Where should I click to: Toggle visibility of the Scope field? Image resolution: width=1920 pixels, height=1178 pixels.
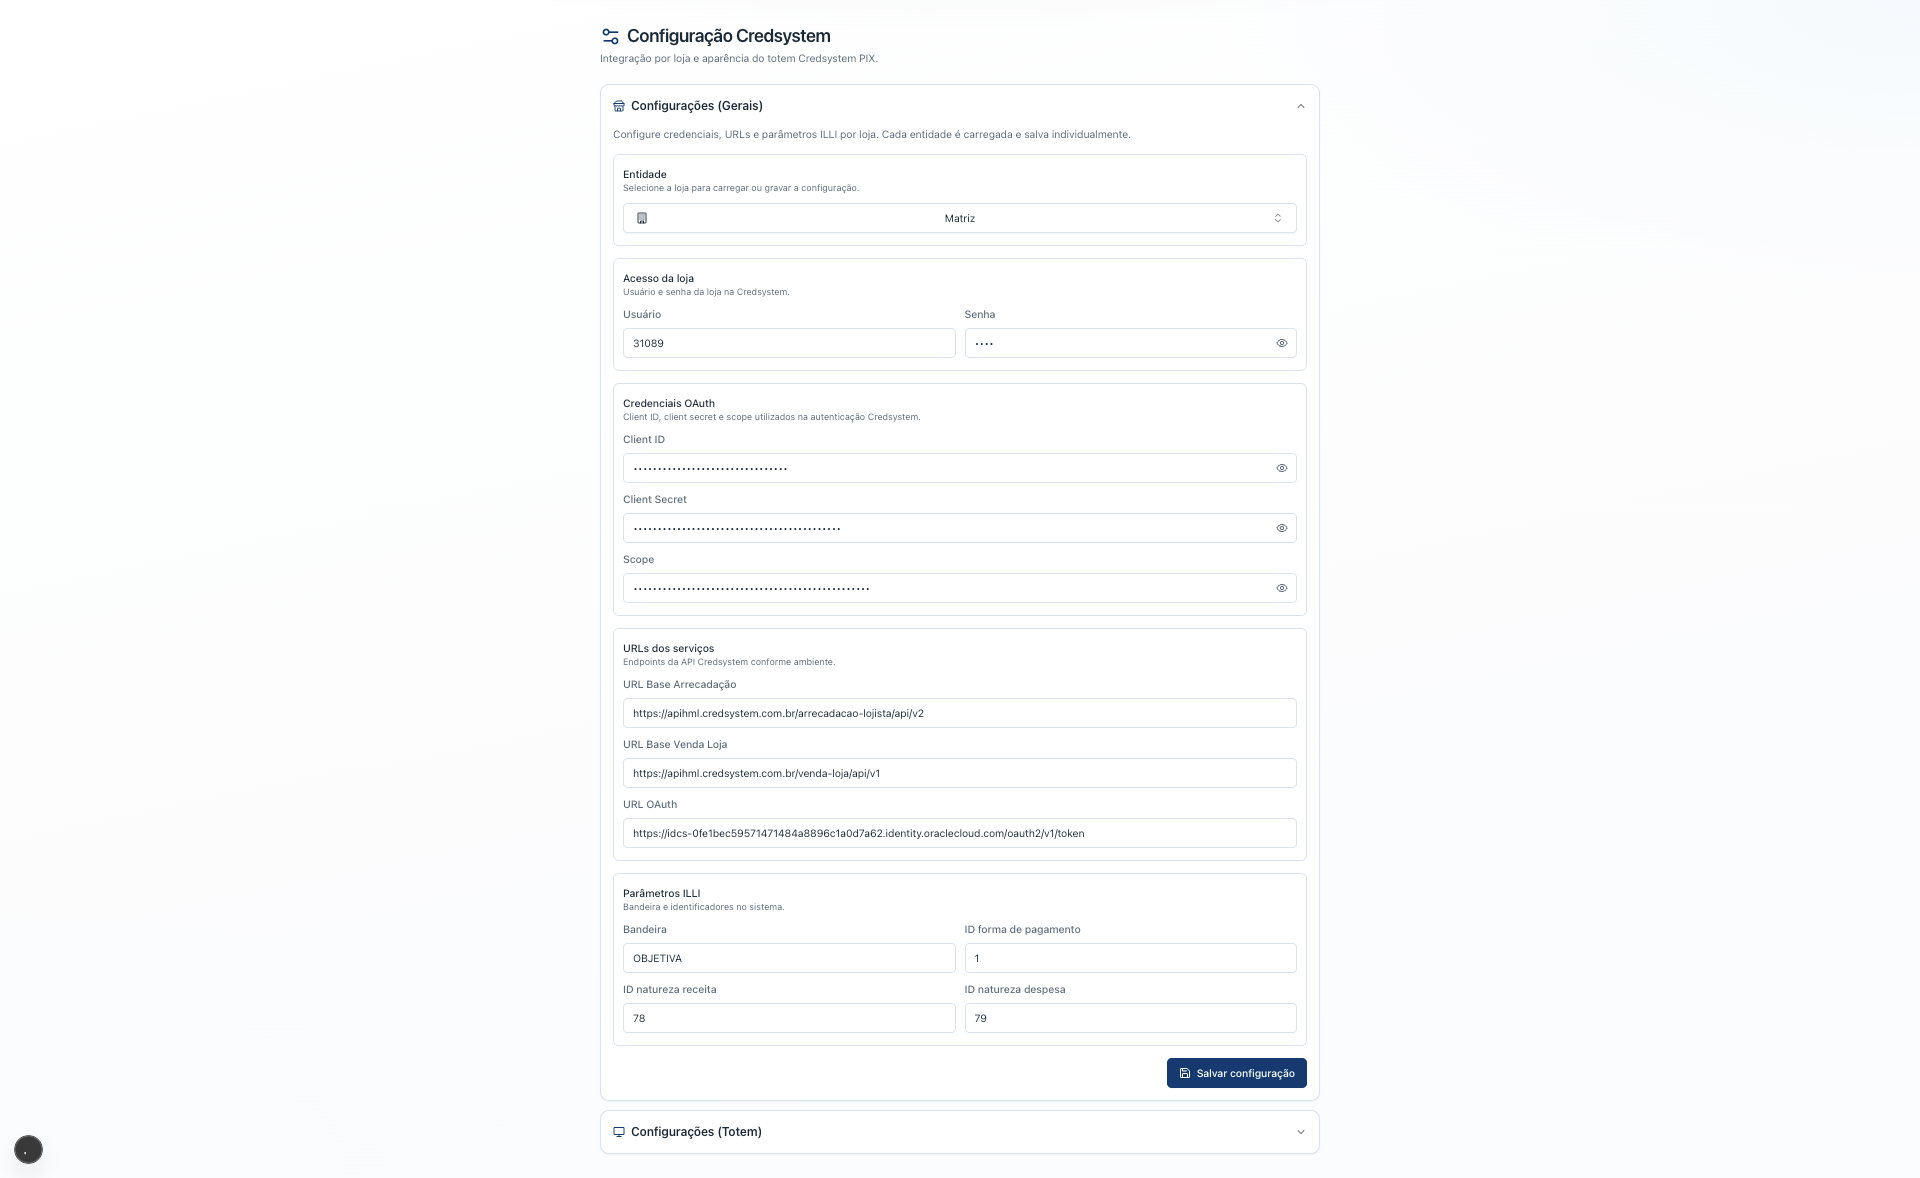tap(1282, 588)
